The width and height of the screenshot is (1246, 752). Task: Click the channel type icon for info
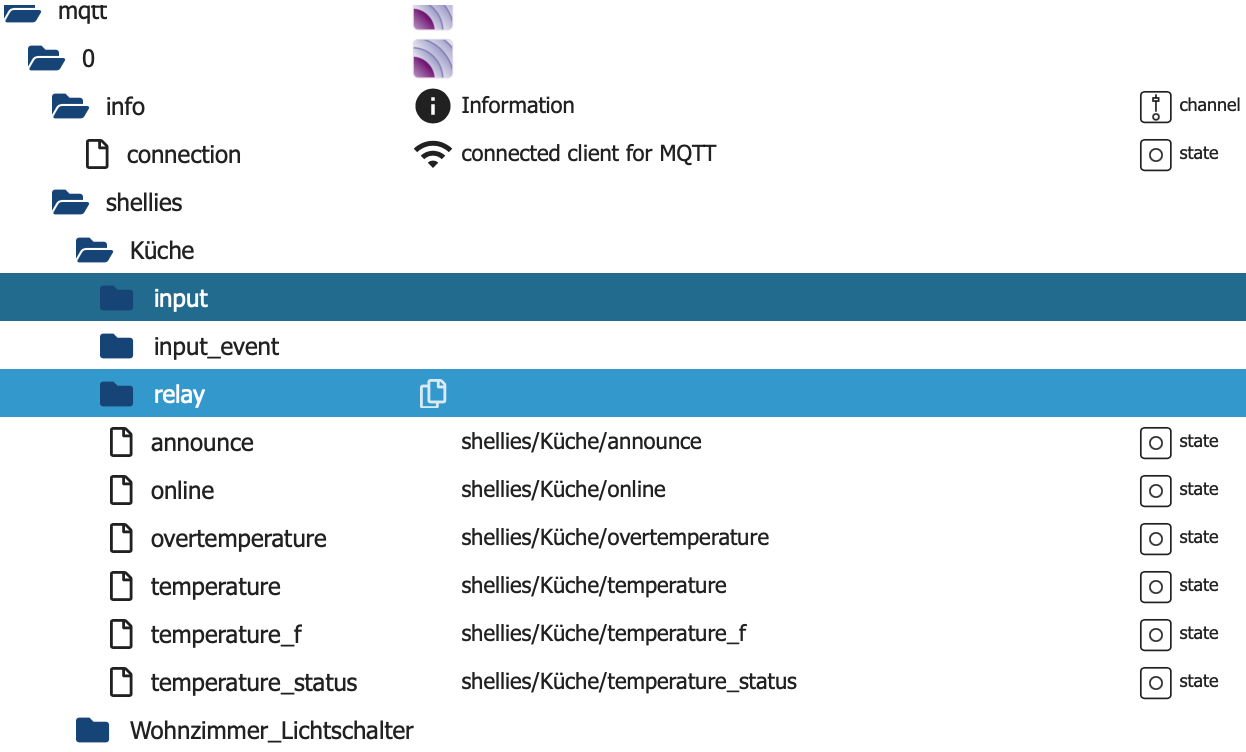point(1155,106)
